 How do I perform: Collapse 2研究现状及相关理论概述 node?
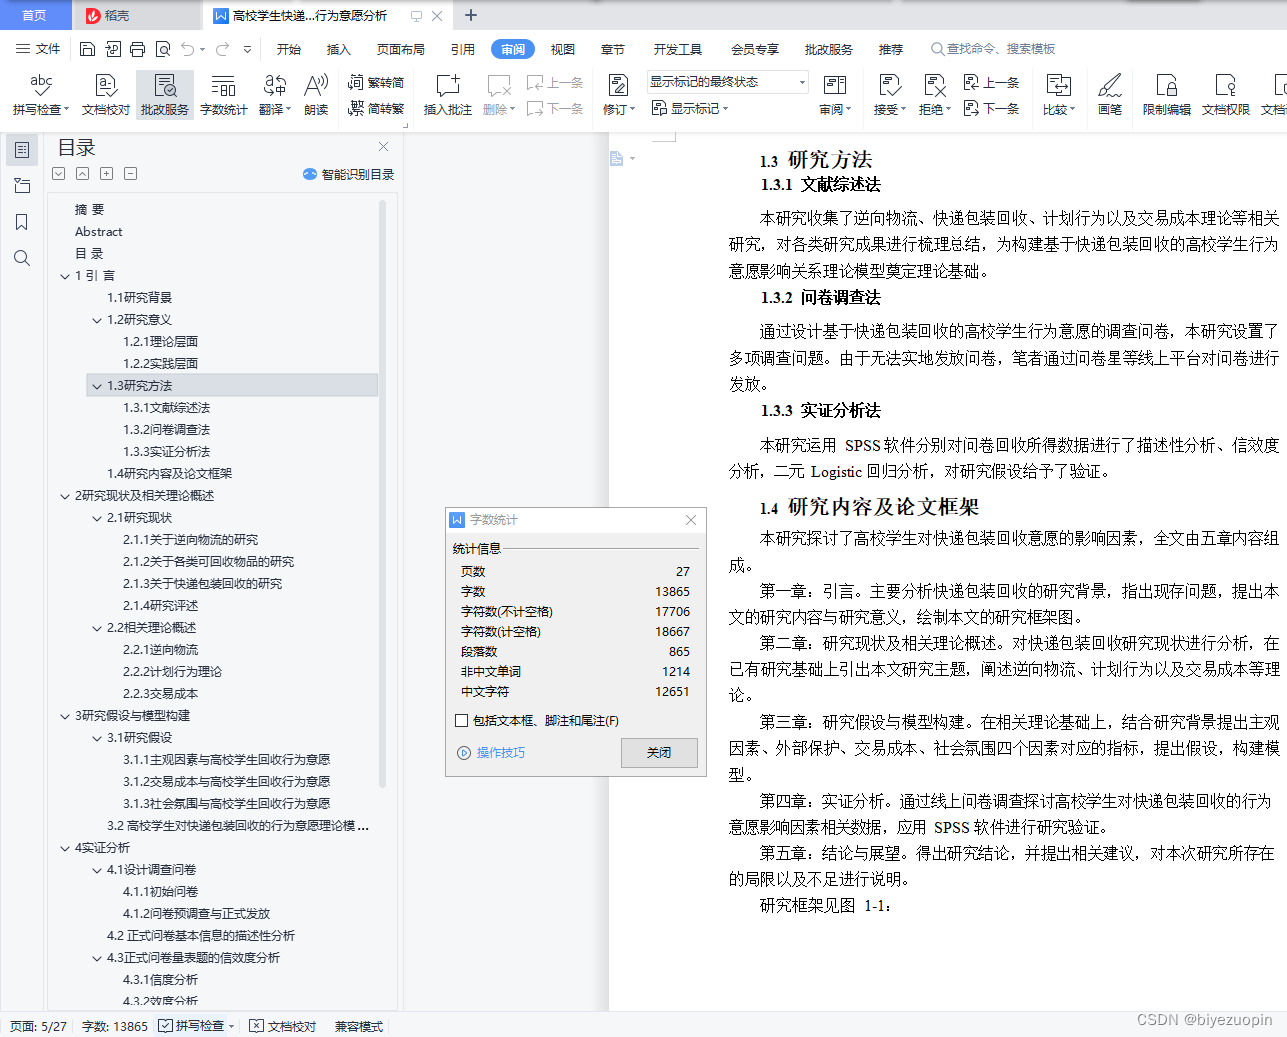[x=65, y=496]
